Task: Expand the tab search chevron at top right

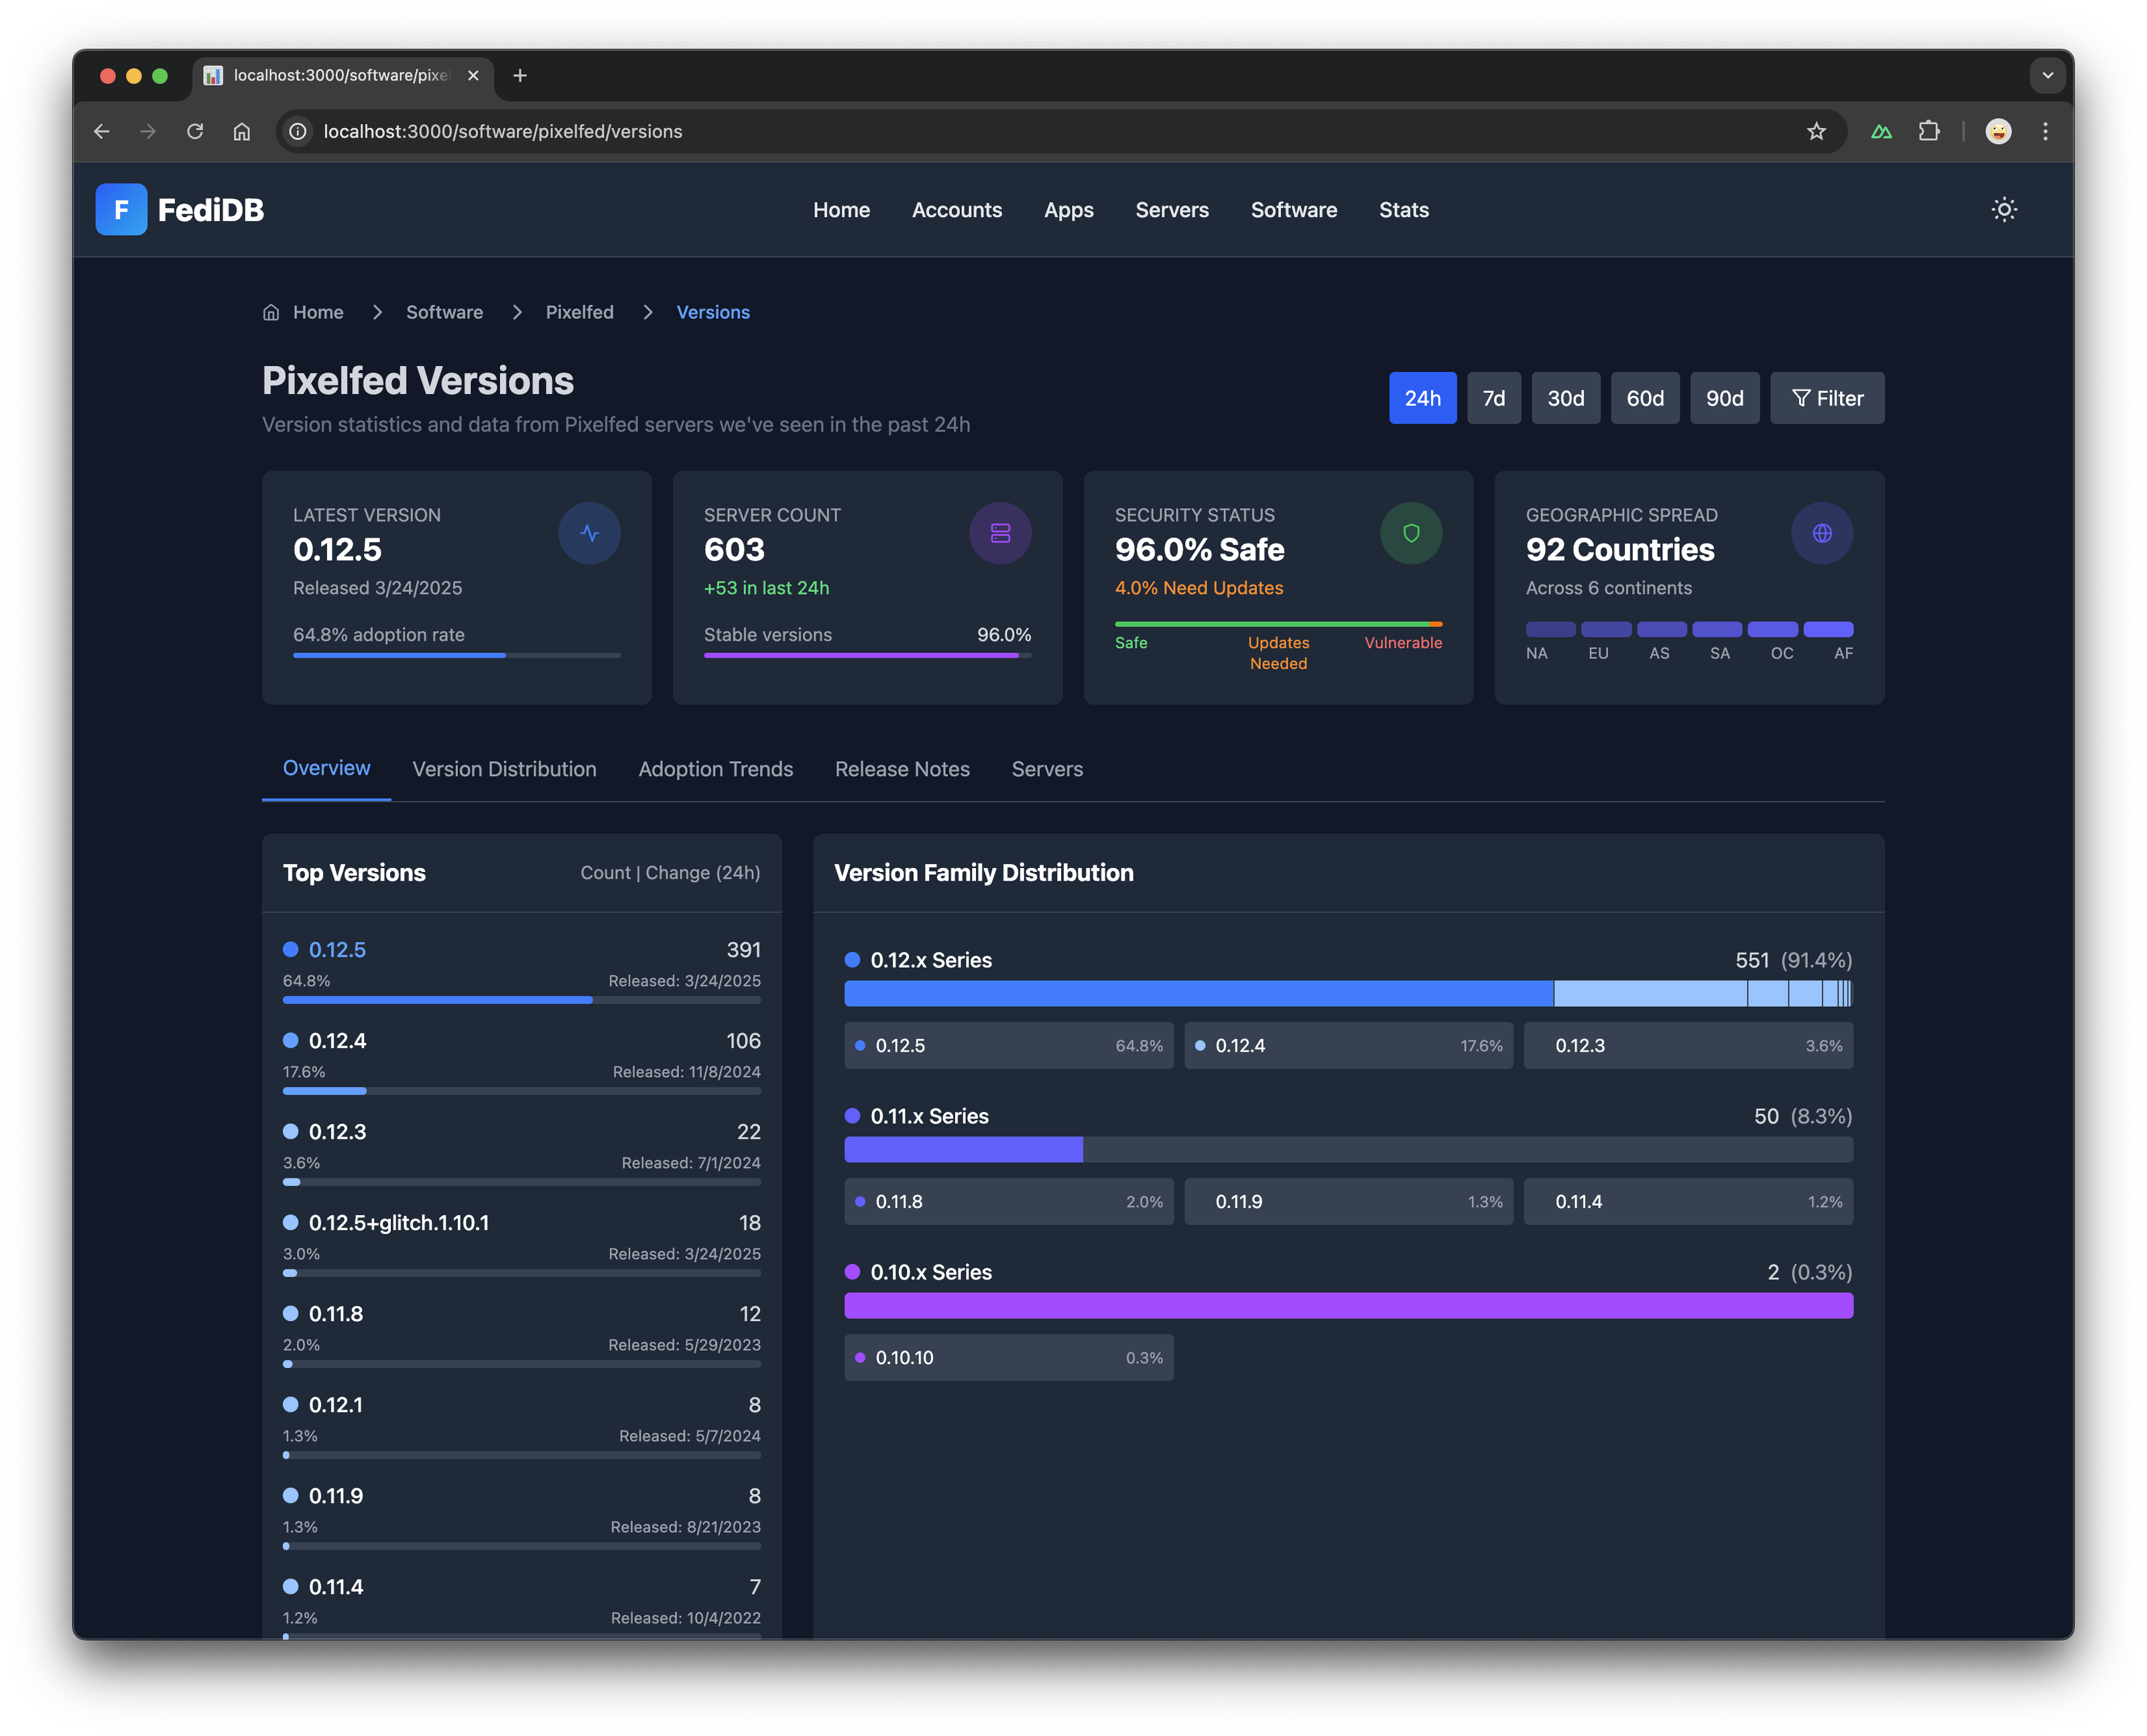Action: tap(2047, 75)
